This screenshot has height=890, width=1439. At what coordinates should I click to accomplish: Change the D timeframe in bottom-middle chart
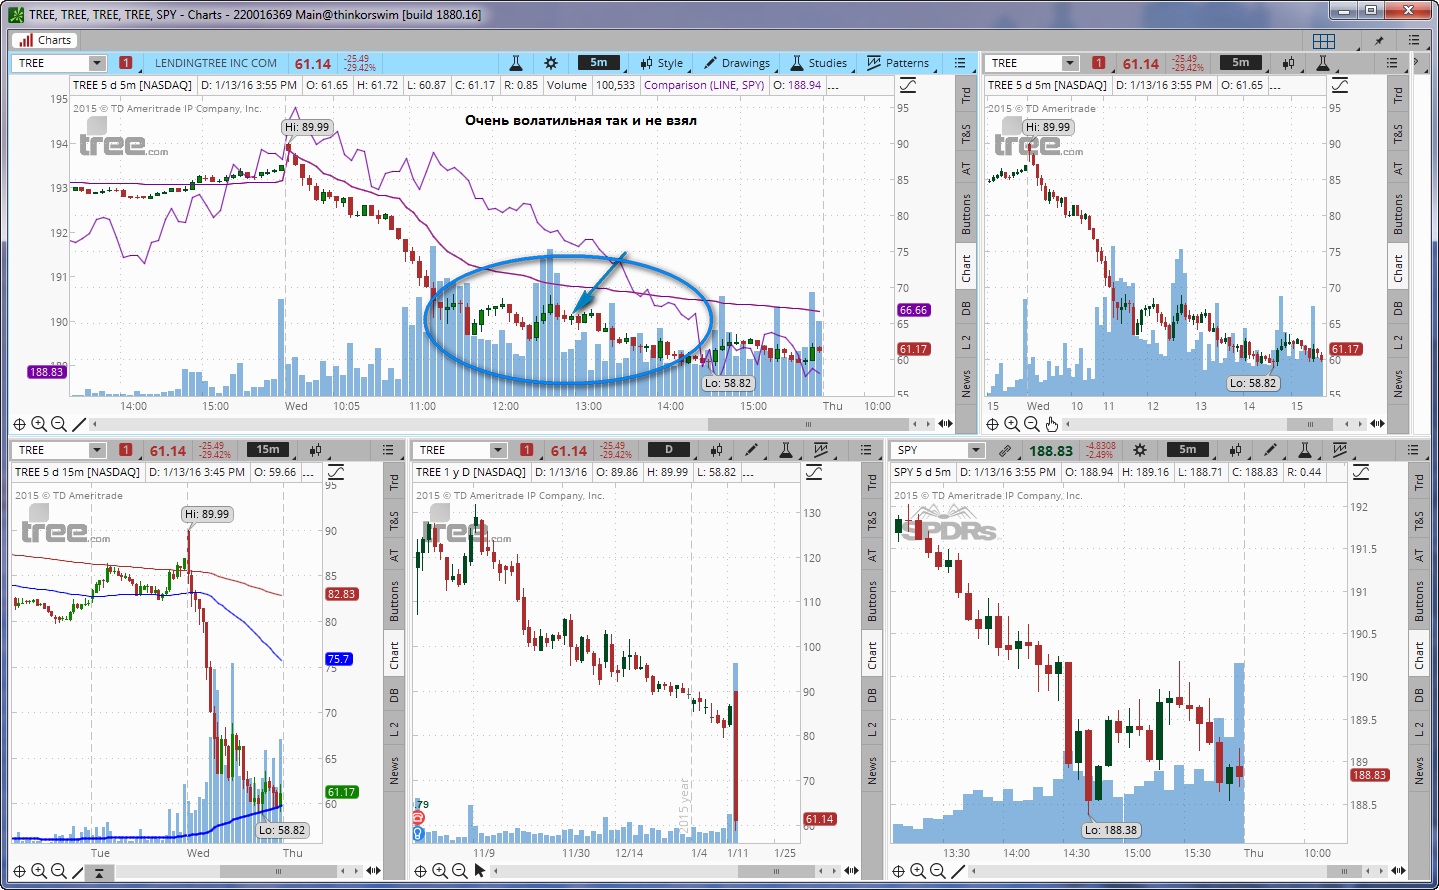tap(669, 449)
